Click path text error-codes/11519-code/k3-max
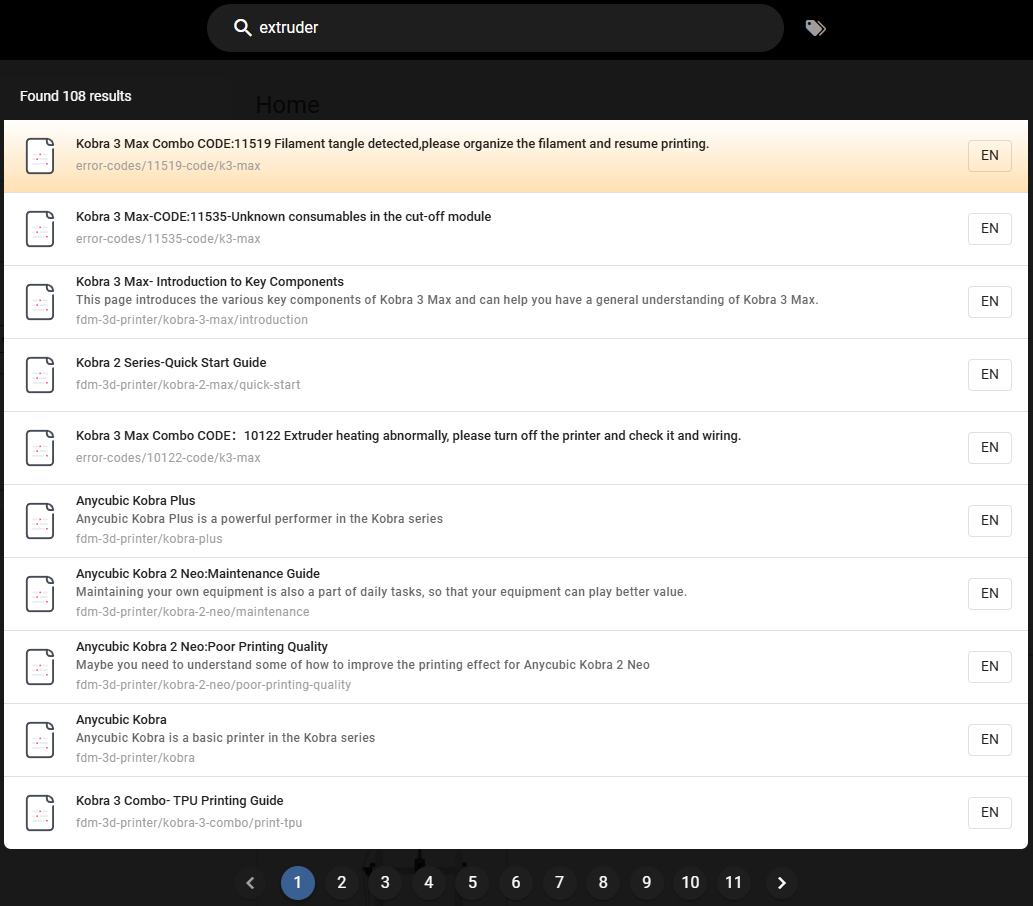The width and height of the screenshot is (1033, 906). [x=168, y=166]
